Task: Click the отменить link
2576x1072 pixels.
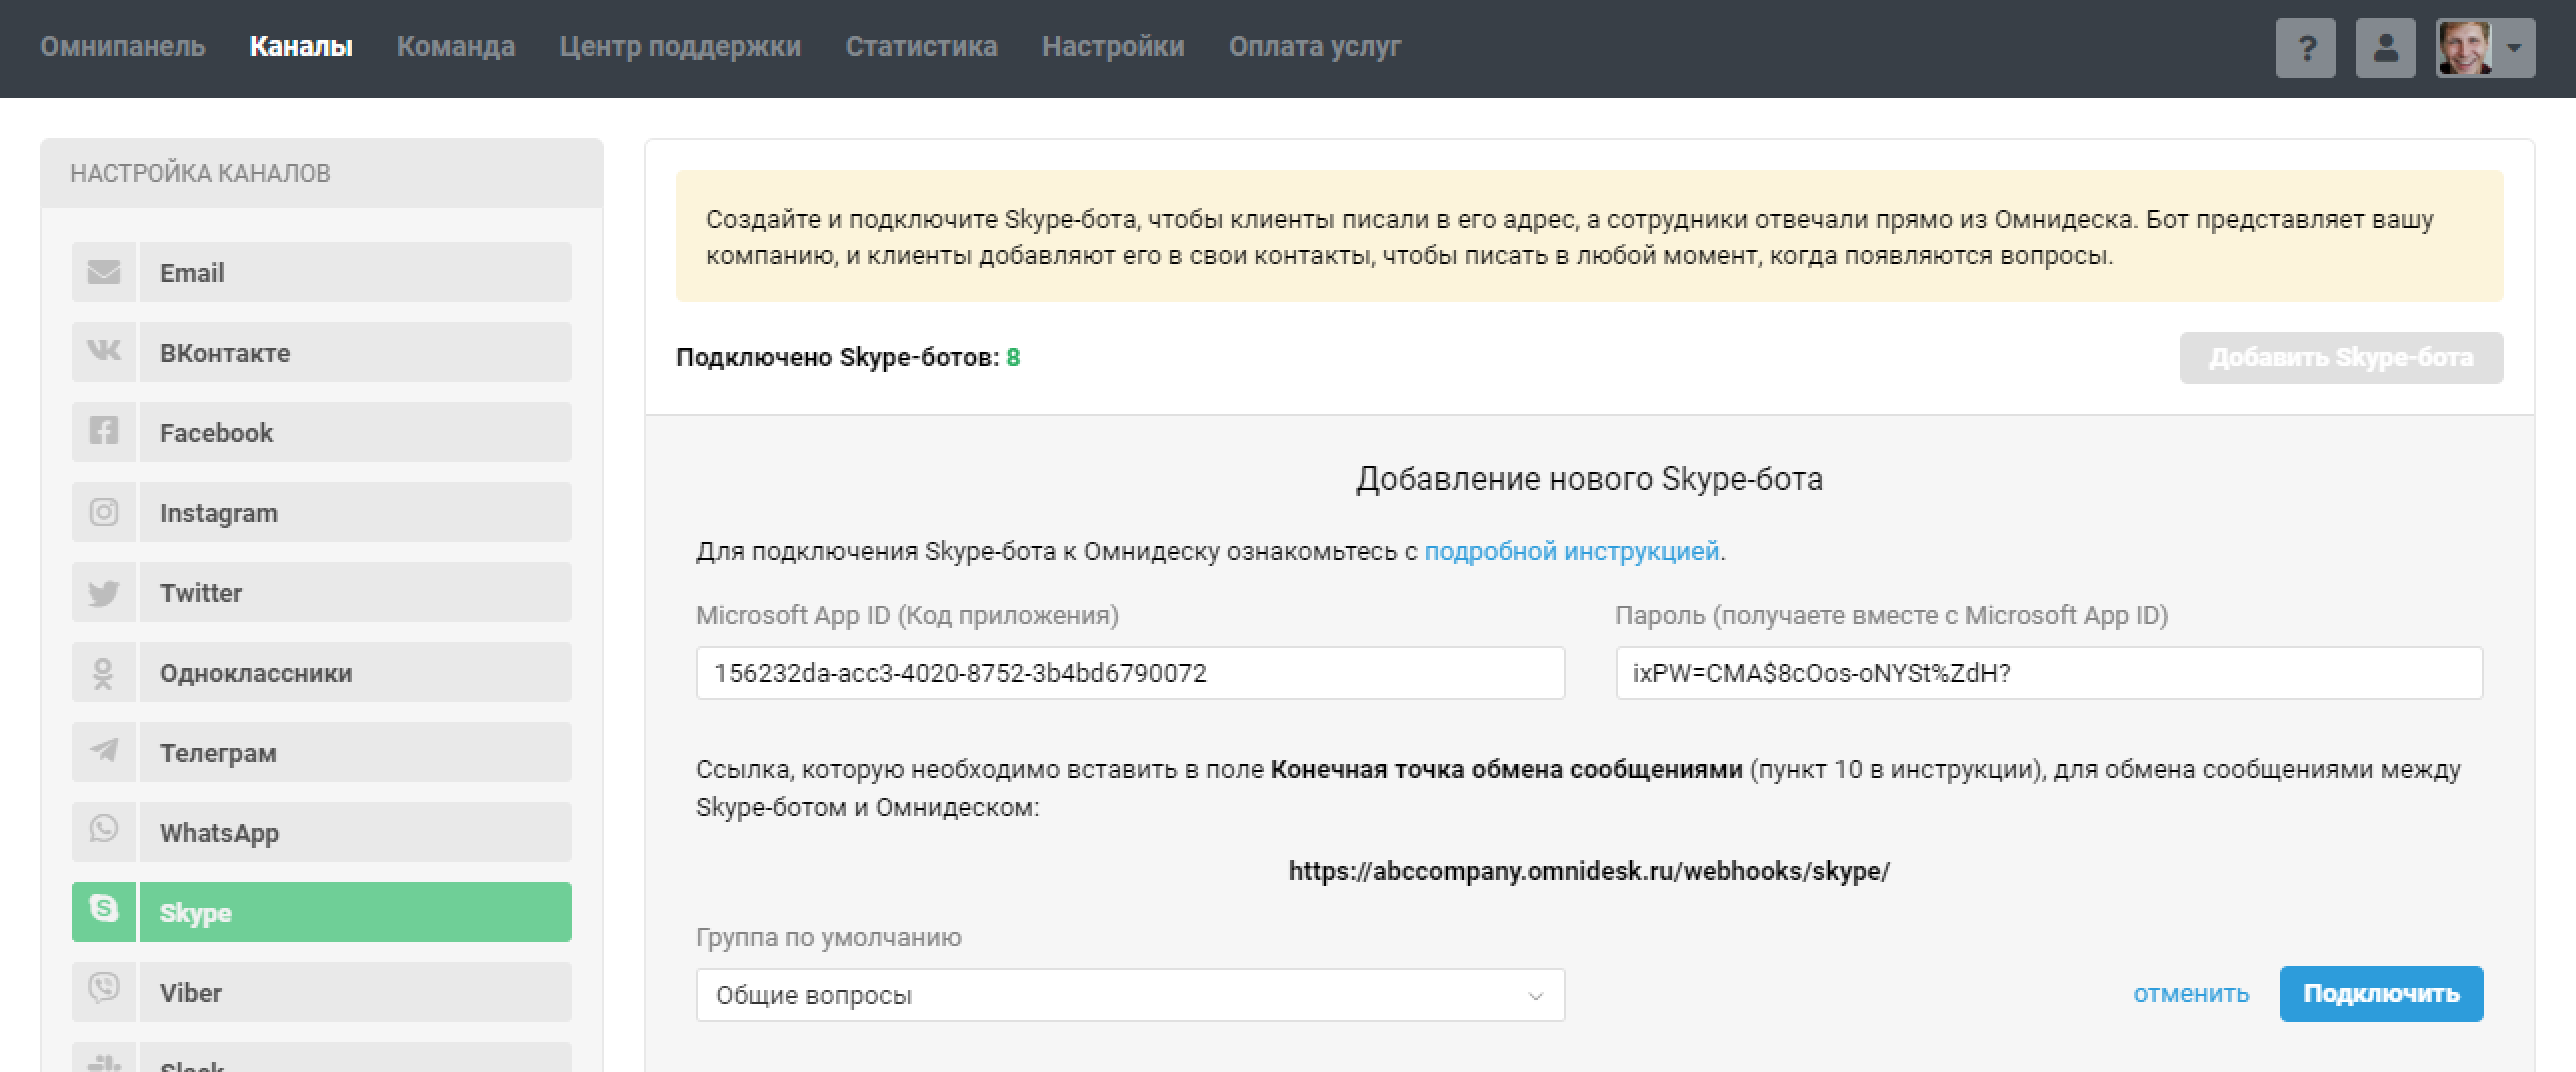Action: 2191,994
